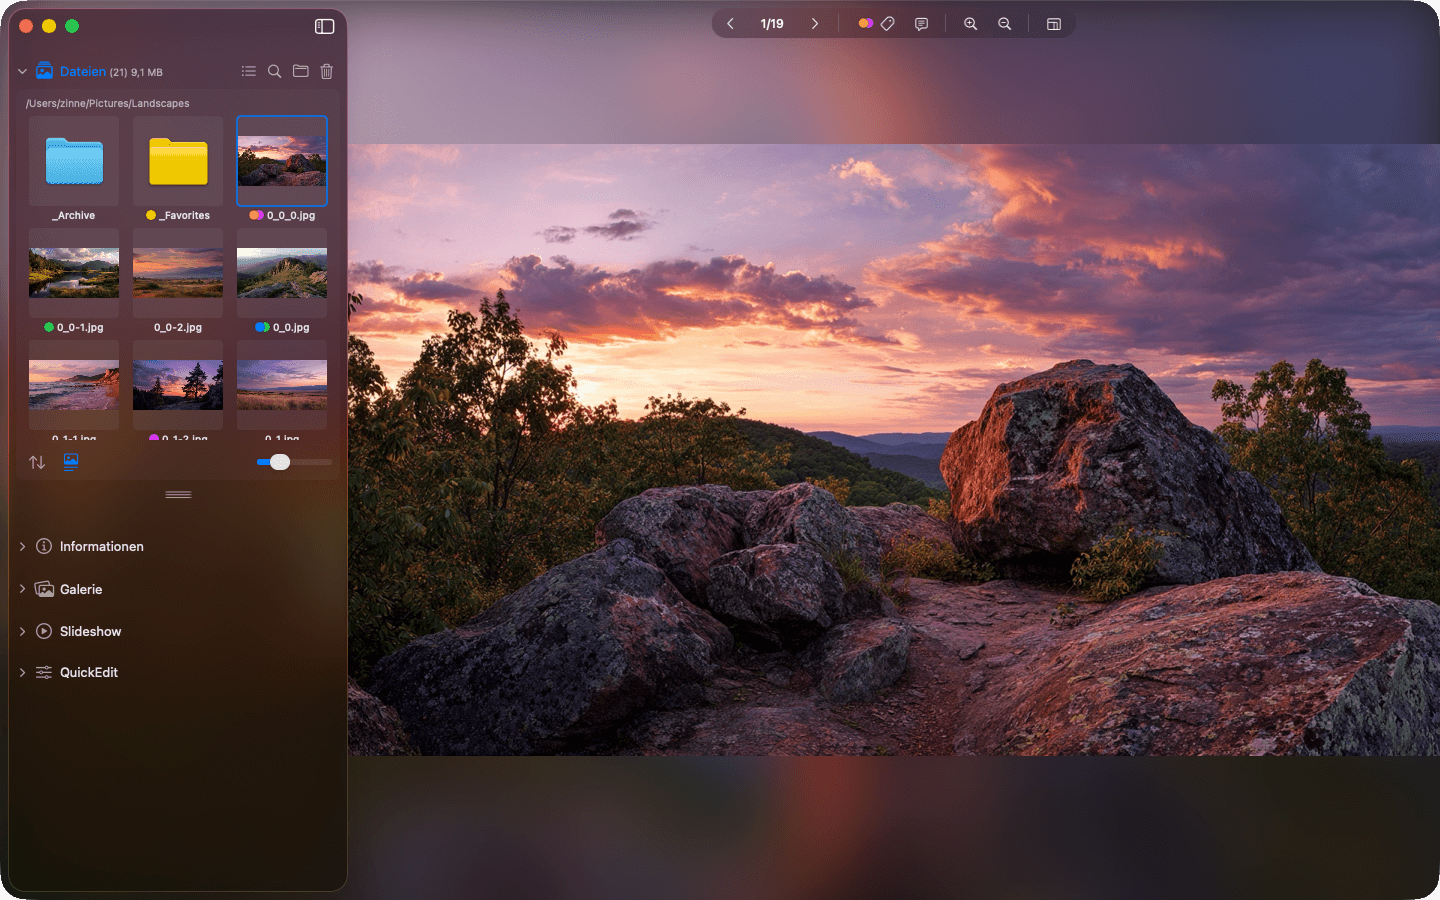This screenshot has width=1440, height=900.
Task: Open the QuickEdit panel
Action: 21,672
